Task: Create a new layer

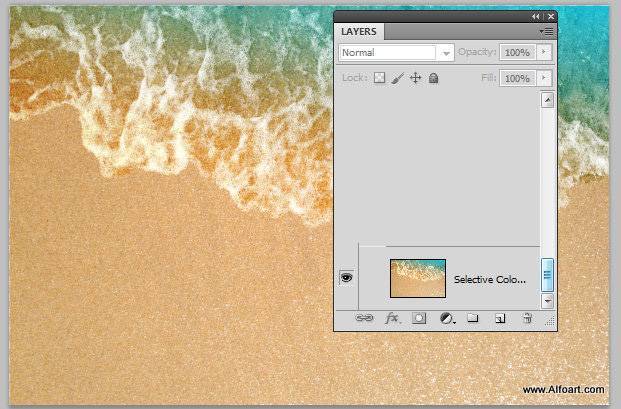Action: coord(500,319)
